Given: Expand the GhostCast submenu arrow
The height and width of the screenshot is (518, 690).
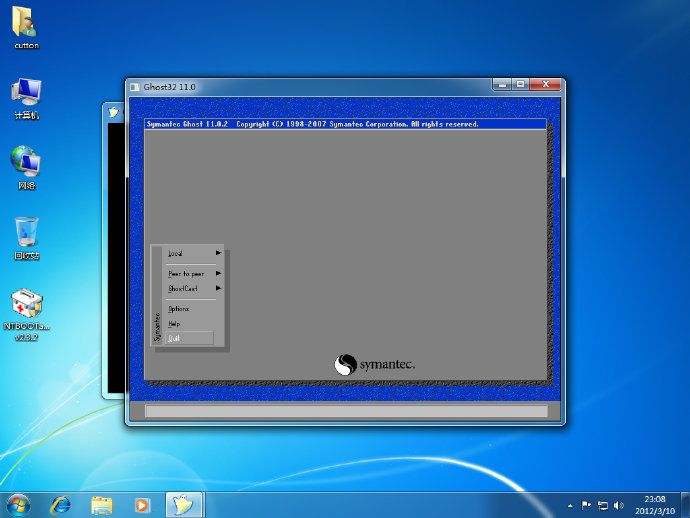Looking at the screenshot, I should click(x=218, y=288).
